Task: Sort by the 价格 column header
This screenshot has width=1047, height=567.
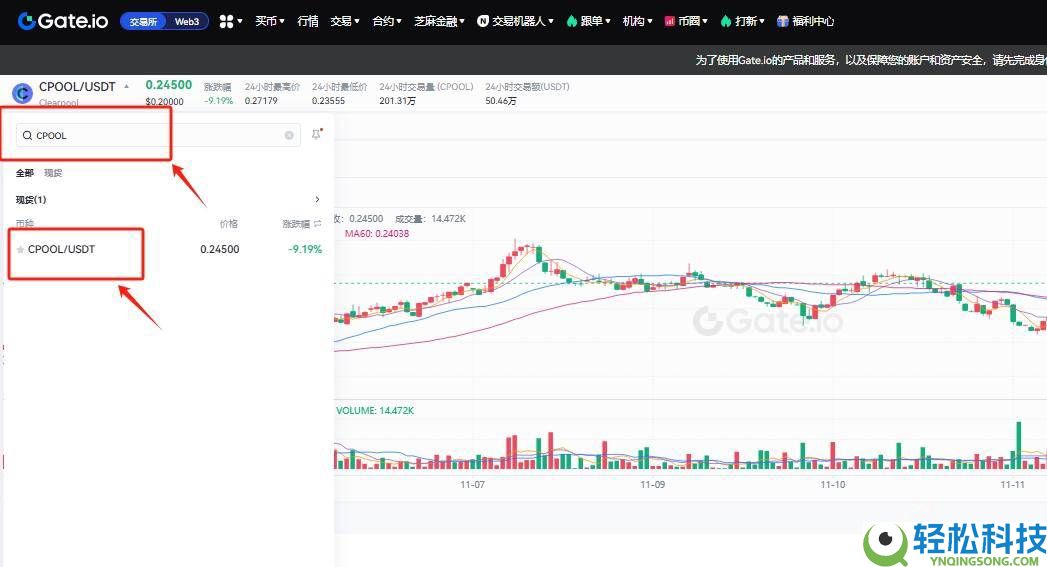Action: click(229, 224)
